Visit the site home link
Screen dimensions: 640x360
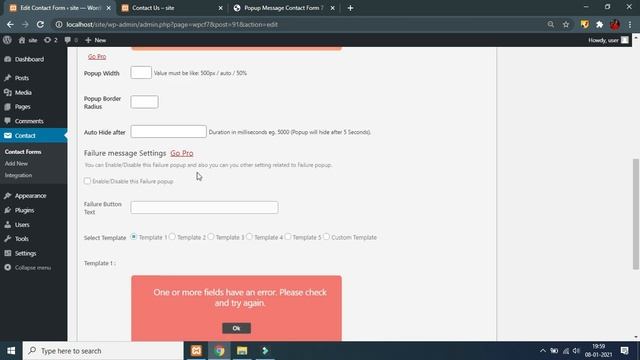(x=28, y=40)
